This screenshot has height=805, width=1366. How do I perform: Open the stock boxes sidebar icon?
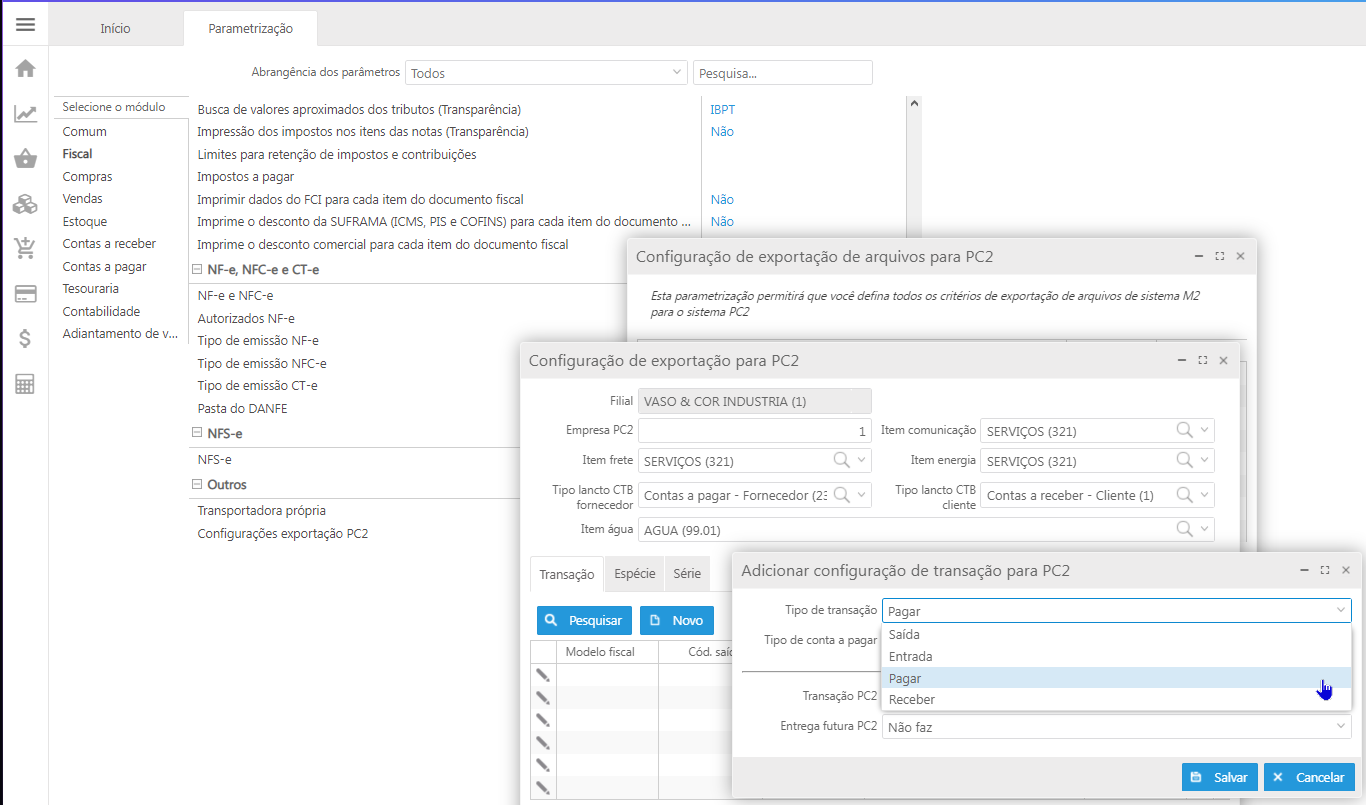pos(25,204)
